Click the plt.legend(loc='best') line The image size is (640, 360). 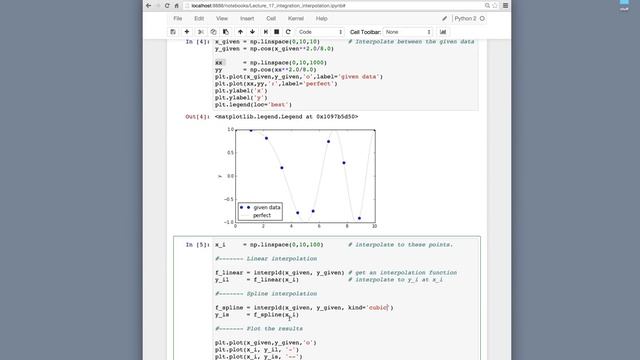coord(253,105)
